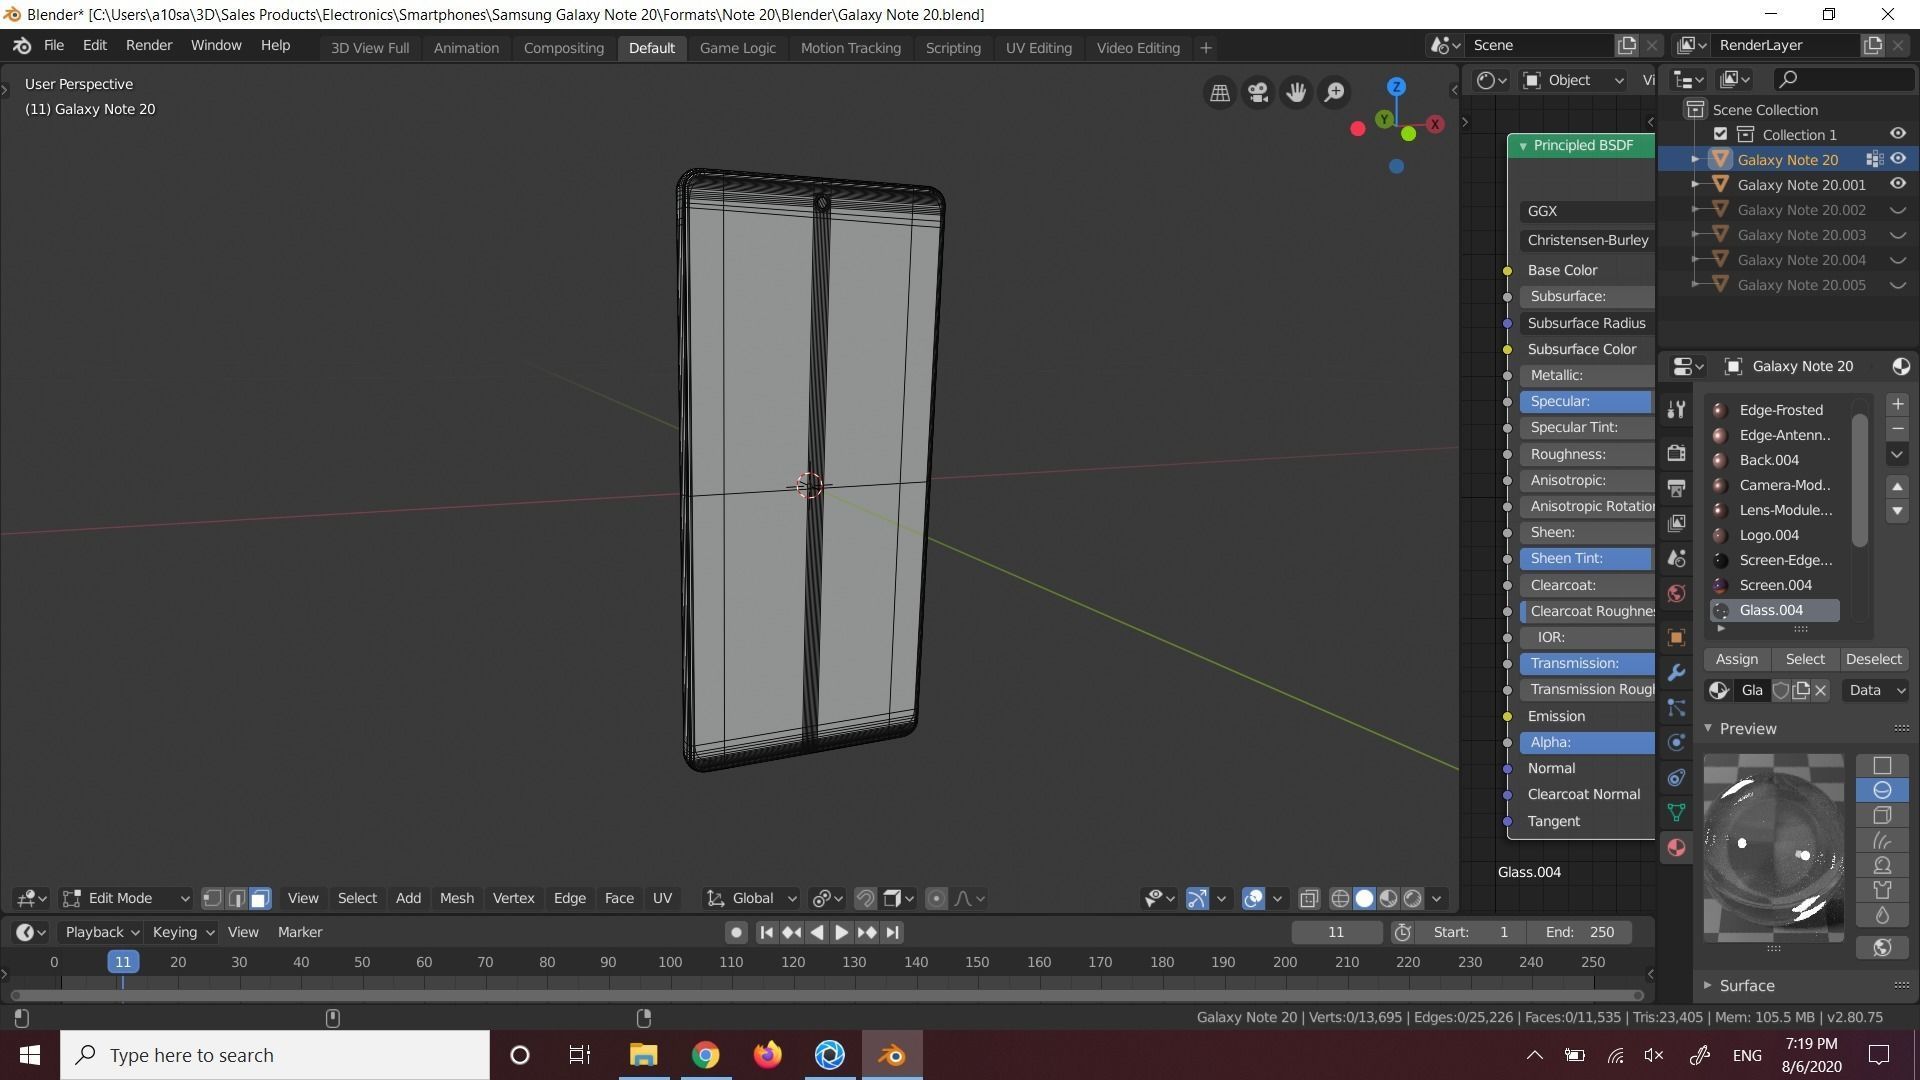1920x1080 pixels.
Task: Toggle visibility of Collection 1
Action: coord(1897,134)
